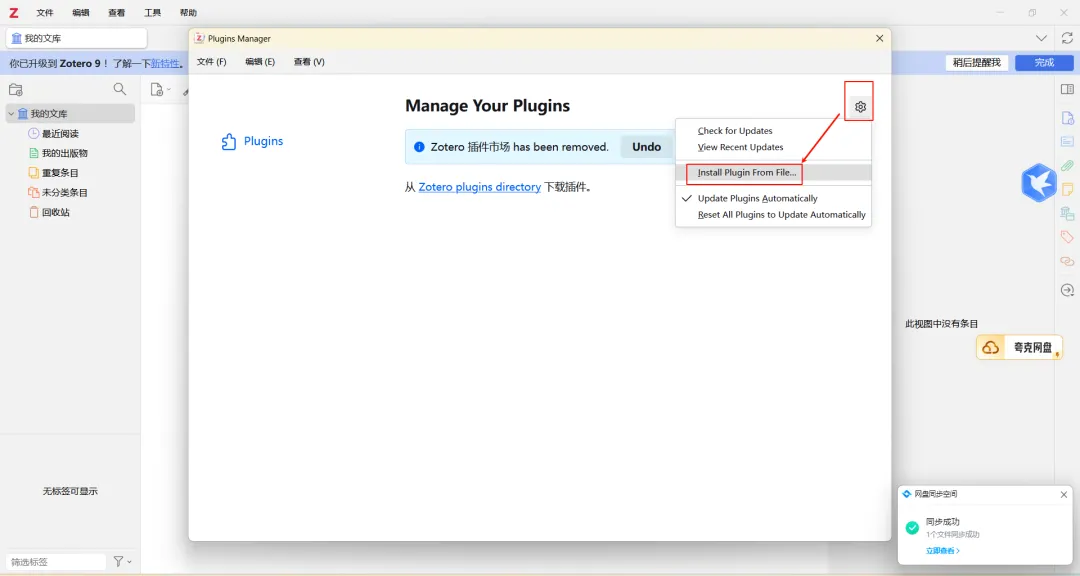Image resolution: width=1080 pixels, height=576 pixels.
Task: Open the Info section icon in side nav
Action: 1067,118
